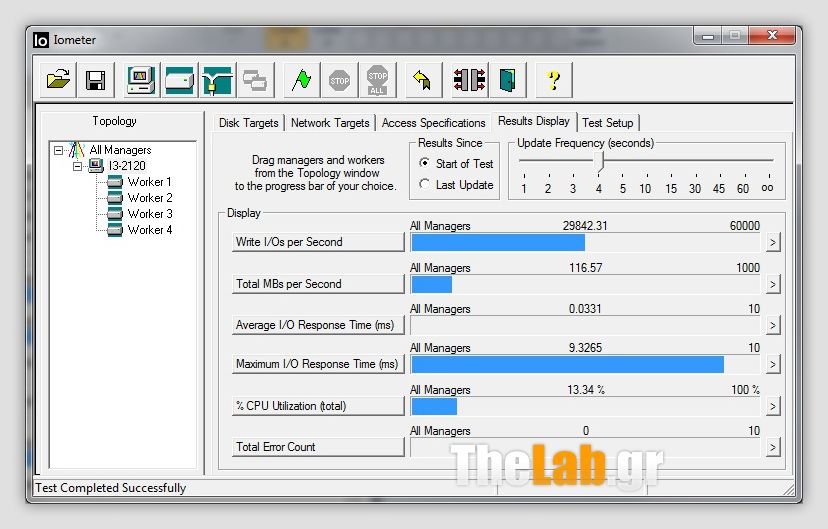
Task: Disconnect selected worker or manager icon
Action: pos(469,80)
